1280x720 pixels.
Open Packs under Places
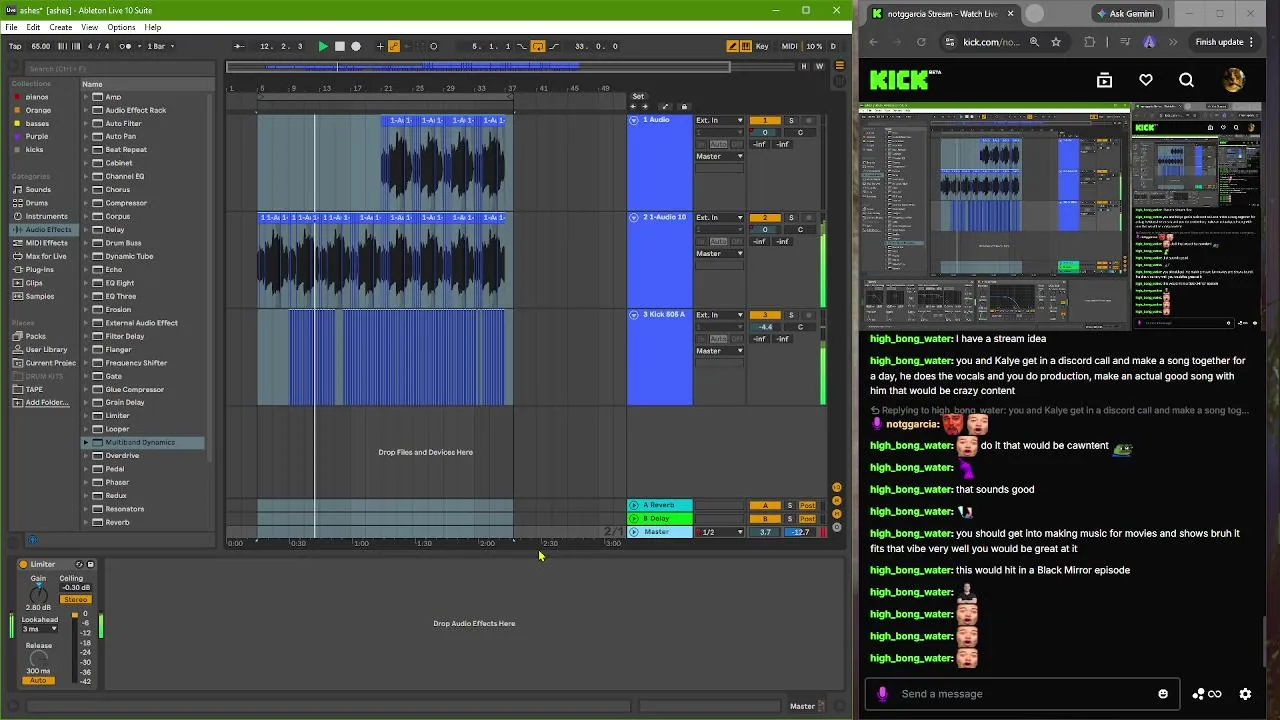coord(35,336)
